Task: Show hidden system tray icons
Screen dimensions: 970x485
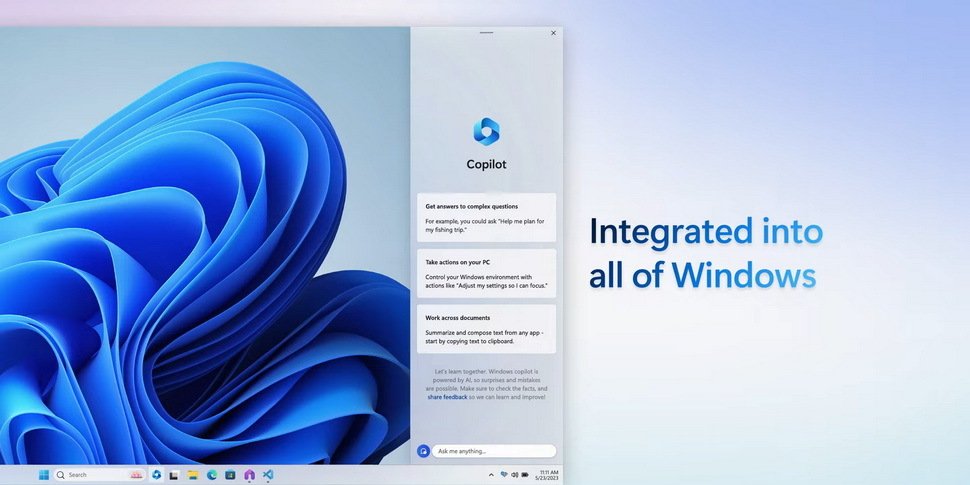Action: (x=491, y=475)
